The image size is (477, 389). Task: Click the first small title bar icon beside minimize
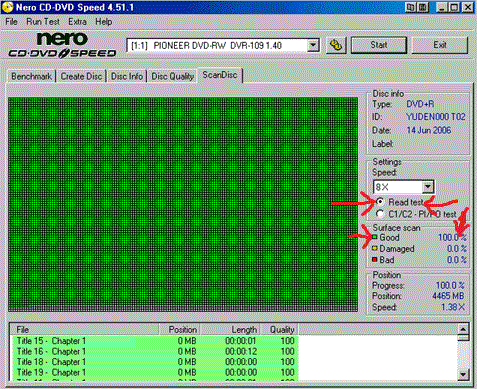(x=411, y=7)
